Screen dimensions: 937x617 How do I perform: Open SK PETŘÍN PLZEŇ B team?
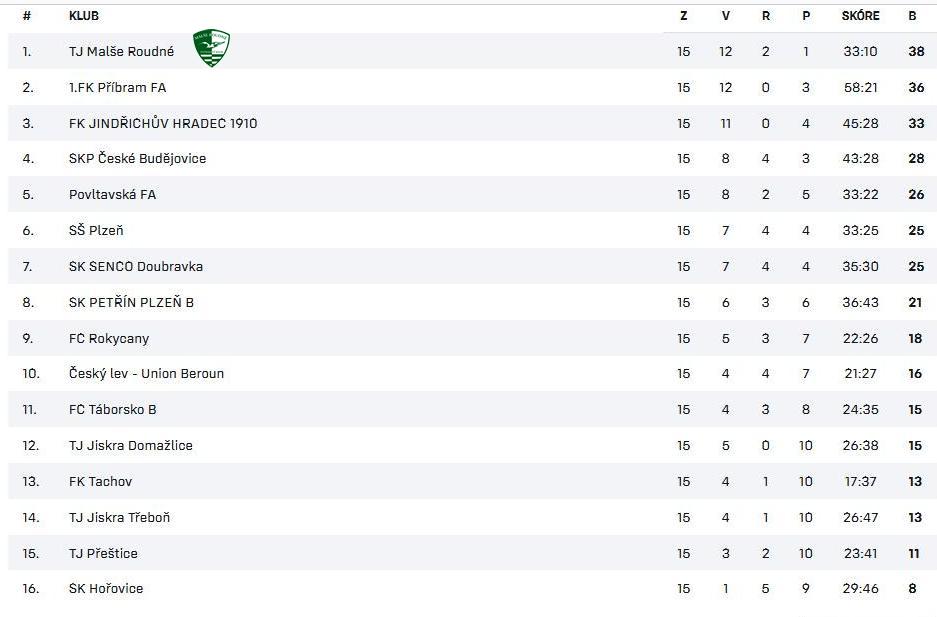[x=131, y=303]
